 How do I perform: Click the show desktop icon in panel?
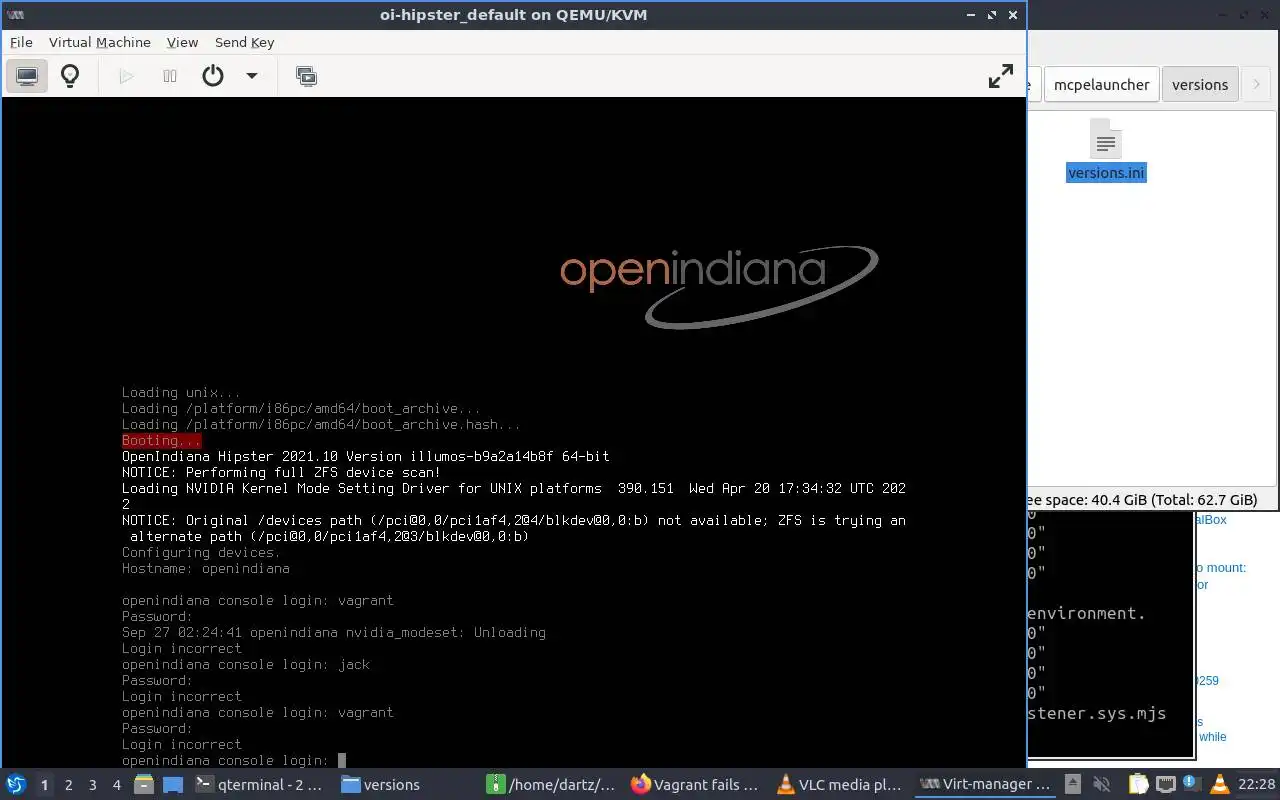173,785
